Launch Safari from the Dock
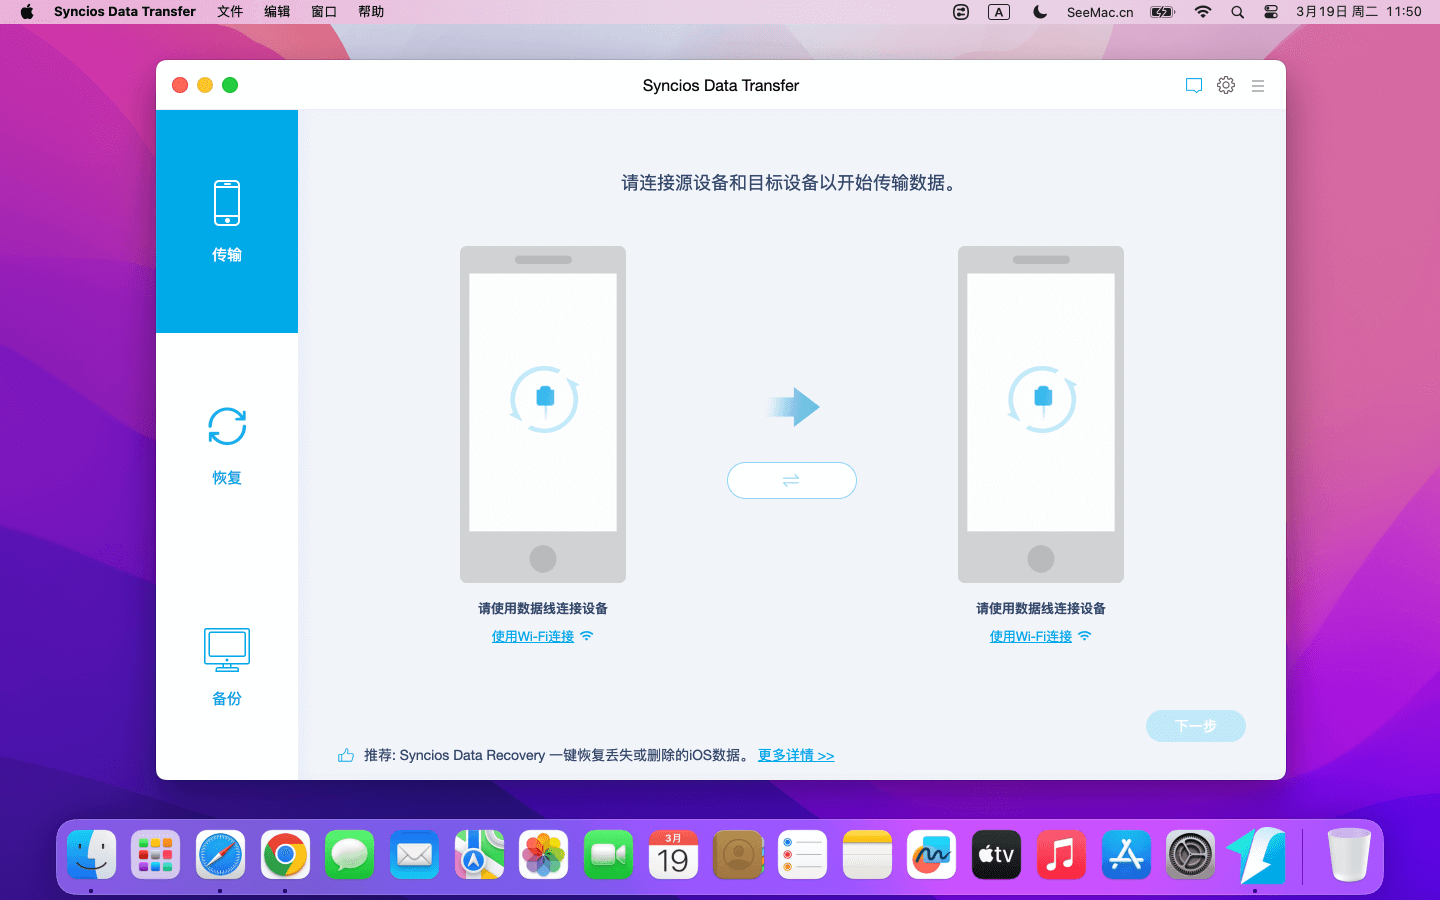The height and width of the screenshot is (900, 1440). 220,855
